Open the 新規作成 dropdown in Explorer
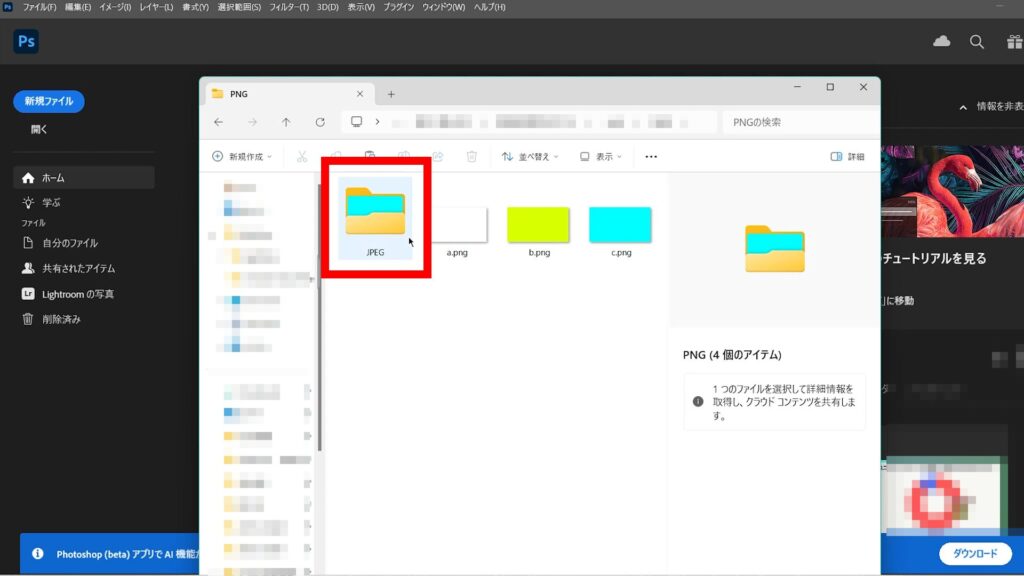This screenshot has width=1024, height=576. pos(242,157)
